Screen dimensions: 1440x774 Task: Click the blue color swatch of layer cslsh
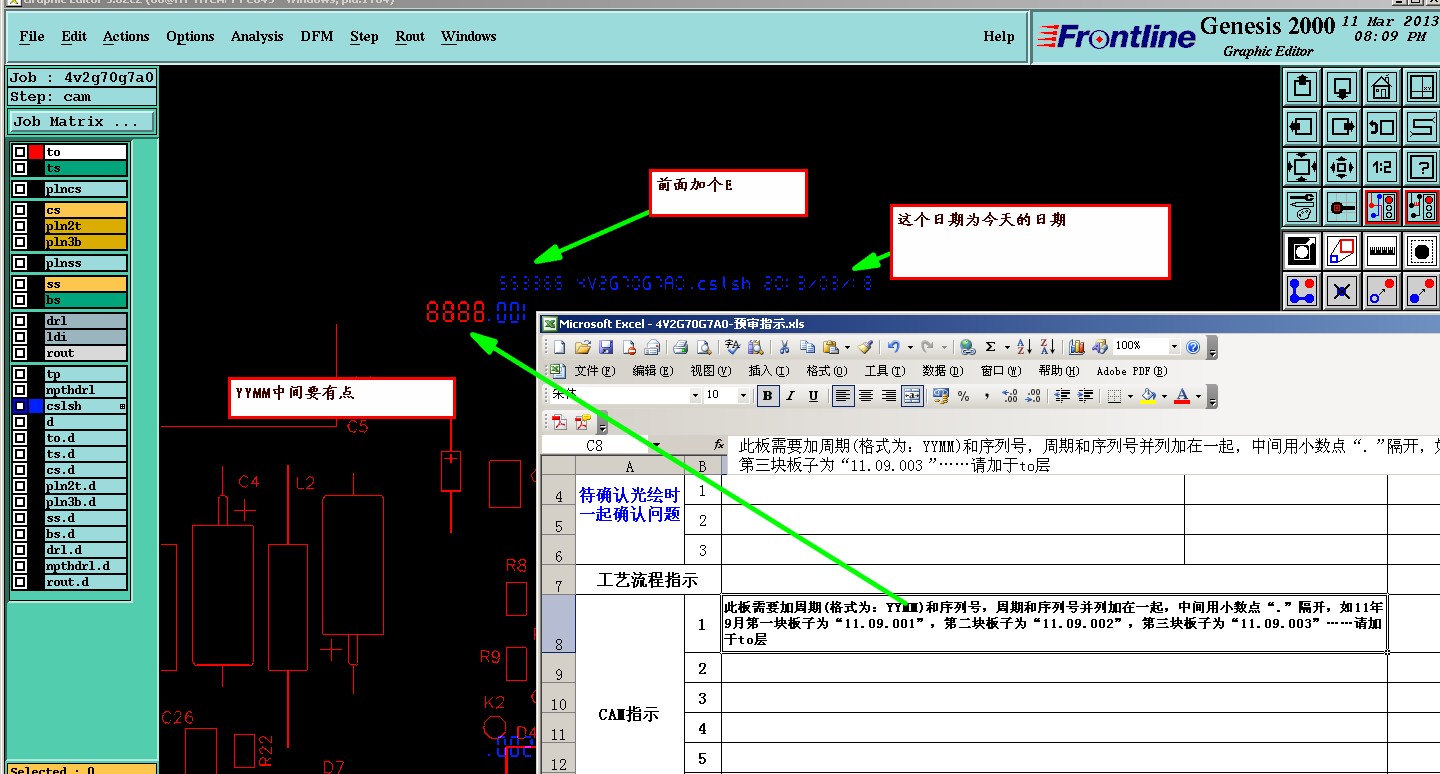pos(36,406)
